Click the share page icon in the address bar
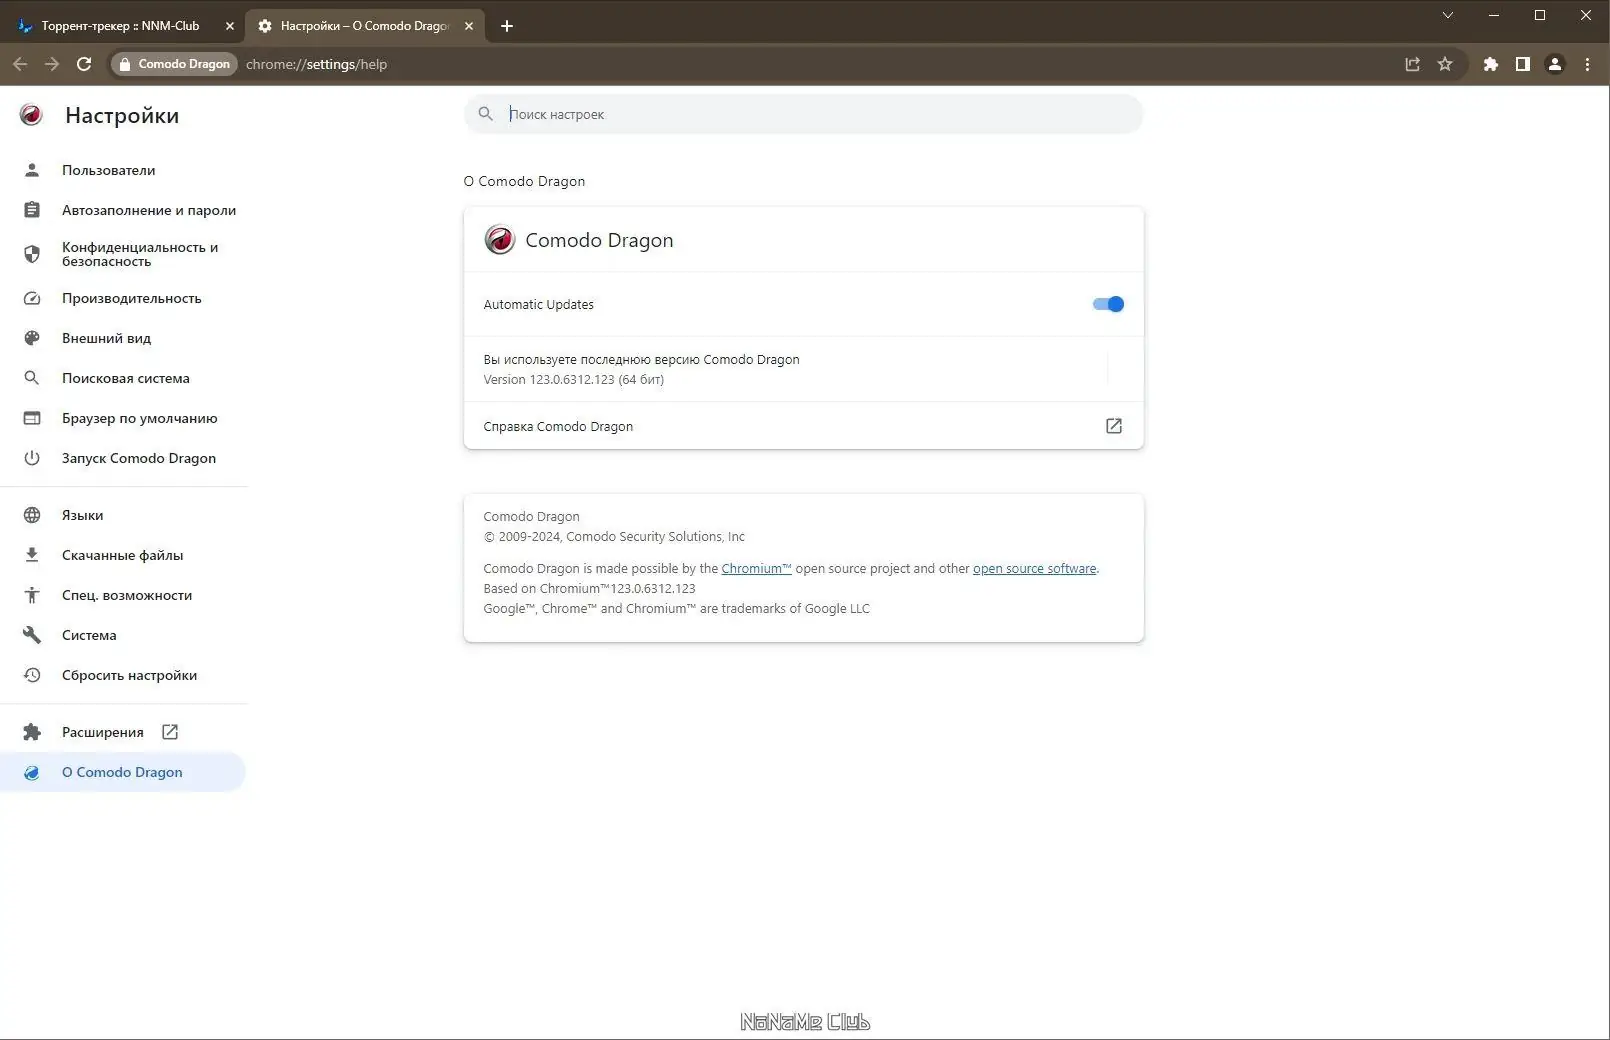This screenshot has height=1040, width=1610. [x=1413, y=64]
